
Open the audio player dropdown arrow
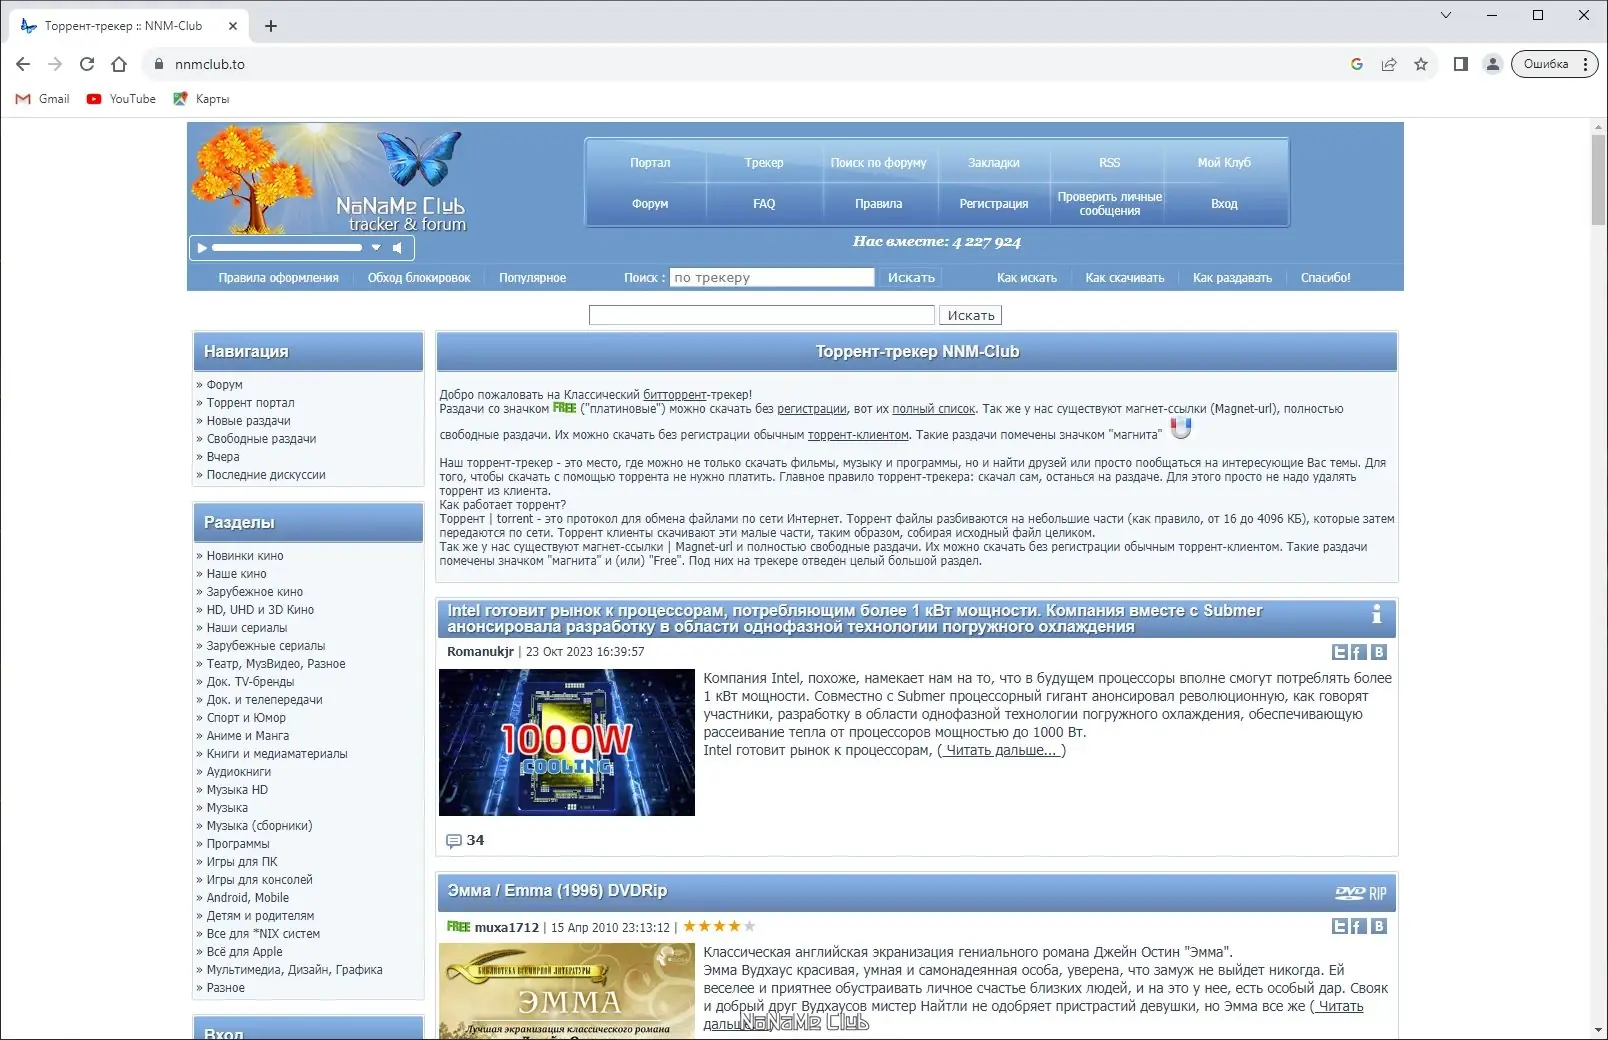(x=376, y=247)
